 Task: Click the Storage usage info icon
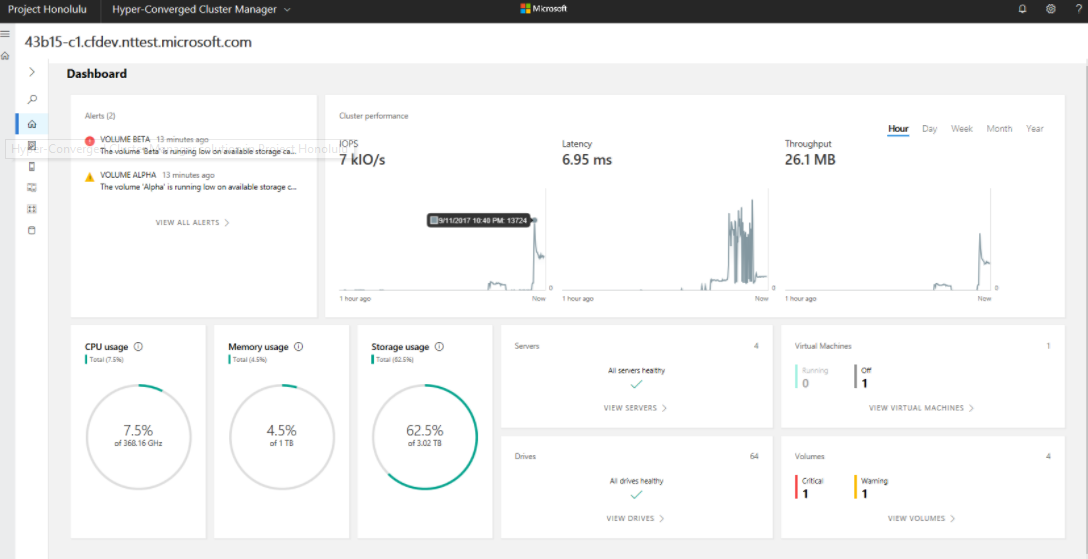439,347
